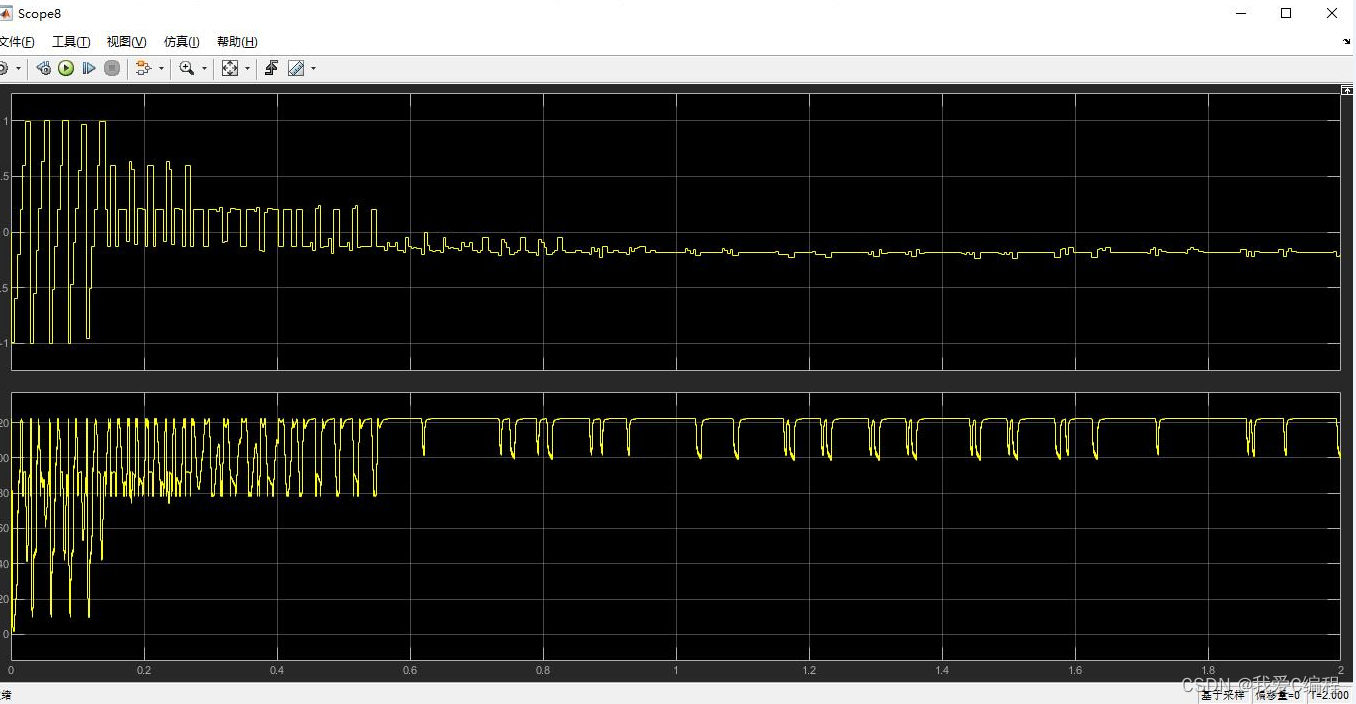Expand the zoom tool dropdown arrow
The image size is (1356, 704).
tap(204, 69)
